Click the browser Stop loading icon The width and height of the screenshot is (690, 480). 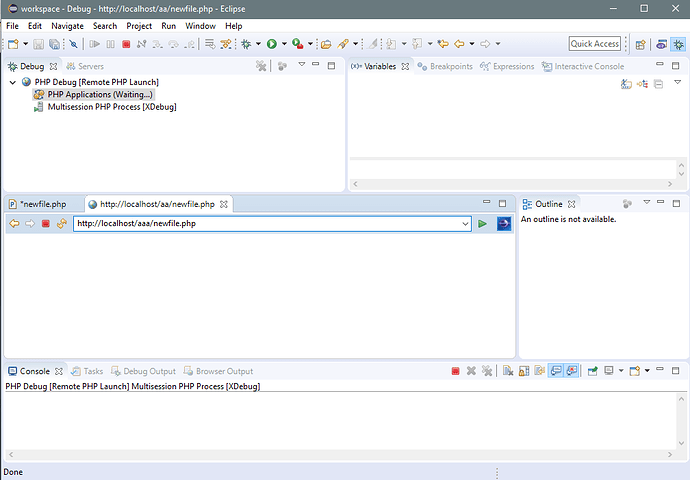(46, 224)
